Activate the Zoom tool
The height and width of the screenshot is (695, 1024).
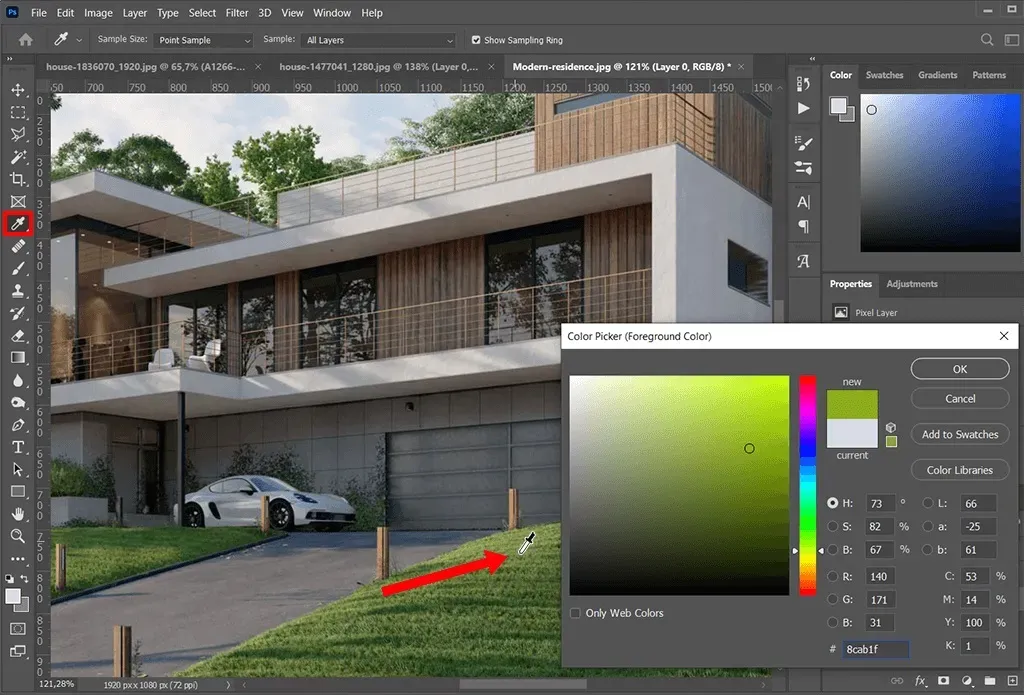[x=18, y=536]
